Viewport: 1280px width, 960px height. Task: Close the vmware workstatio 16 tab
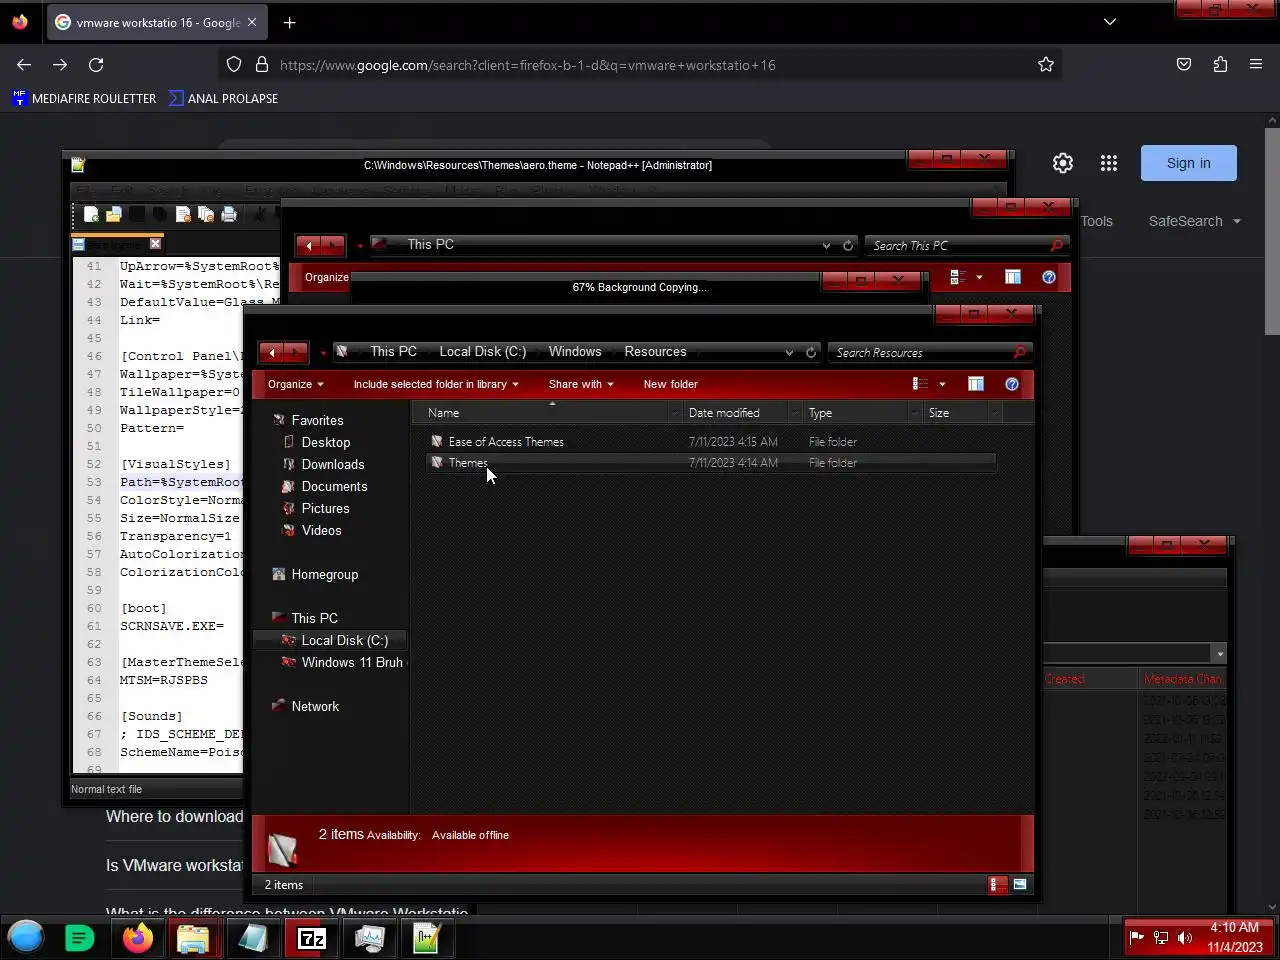(x=252, y=22)
